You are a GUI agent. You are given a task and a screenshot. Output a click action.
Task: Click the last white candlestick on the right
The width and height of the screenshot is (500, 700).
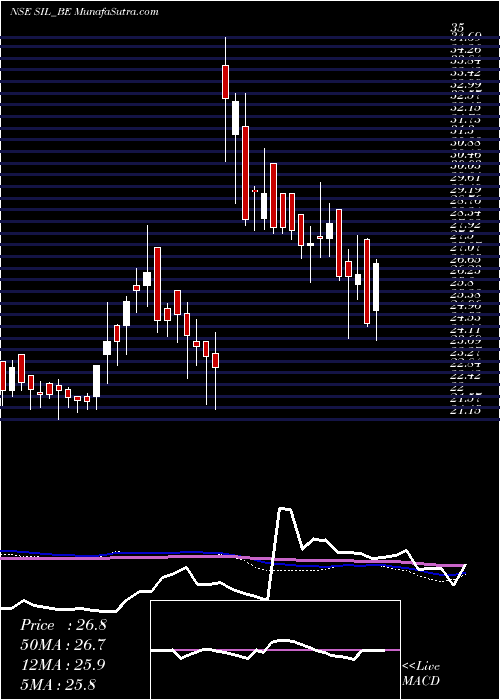[x=376, y=287]
